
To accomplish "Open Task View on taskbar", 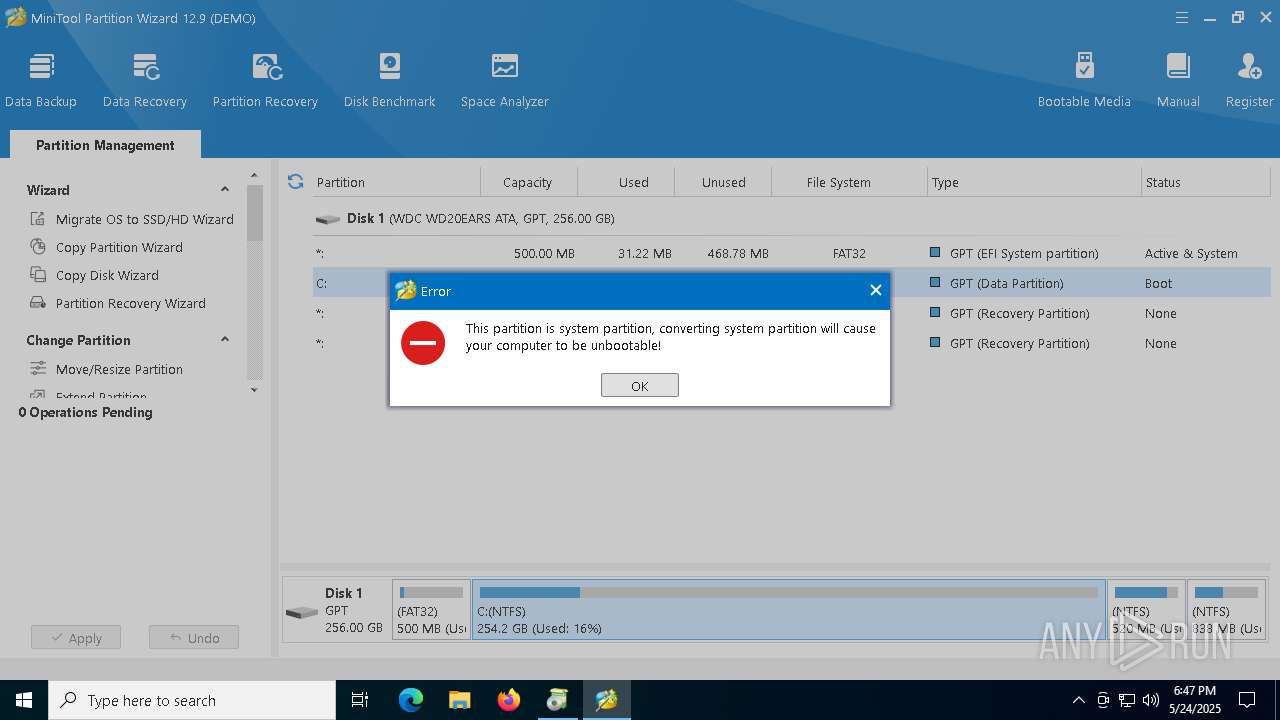I will [360, 700].
